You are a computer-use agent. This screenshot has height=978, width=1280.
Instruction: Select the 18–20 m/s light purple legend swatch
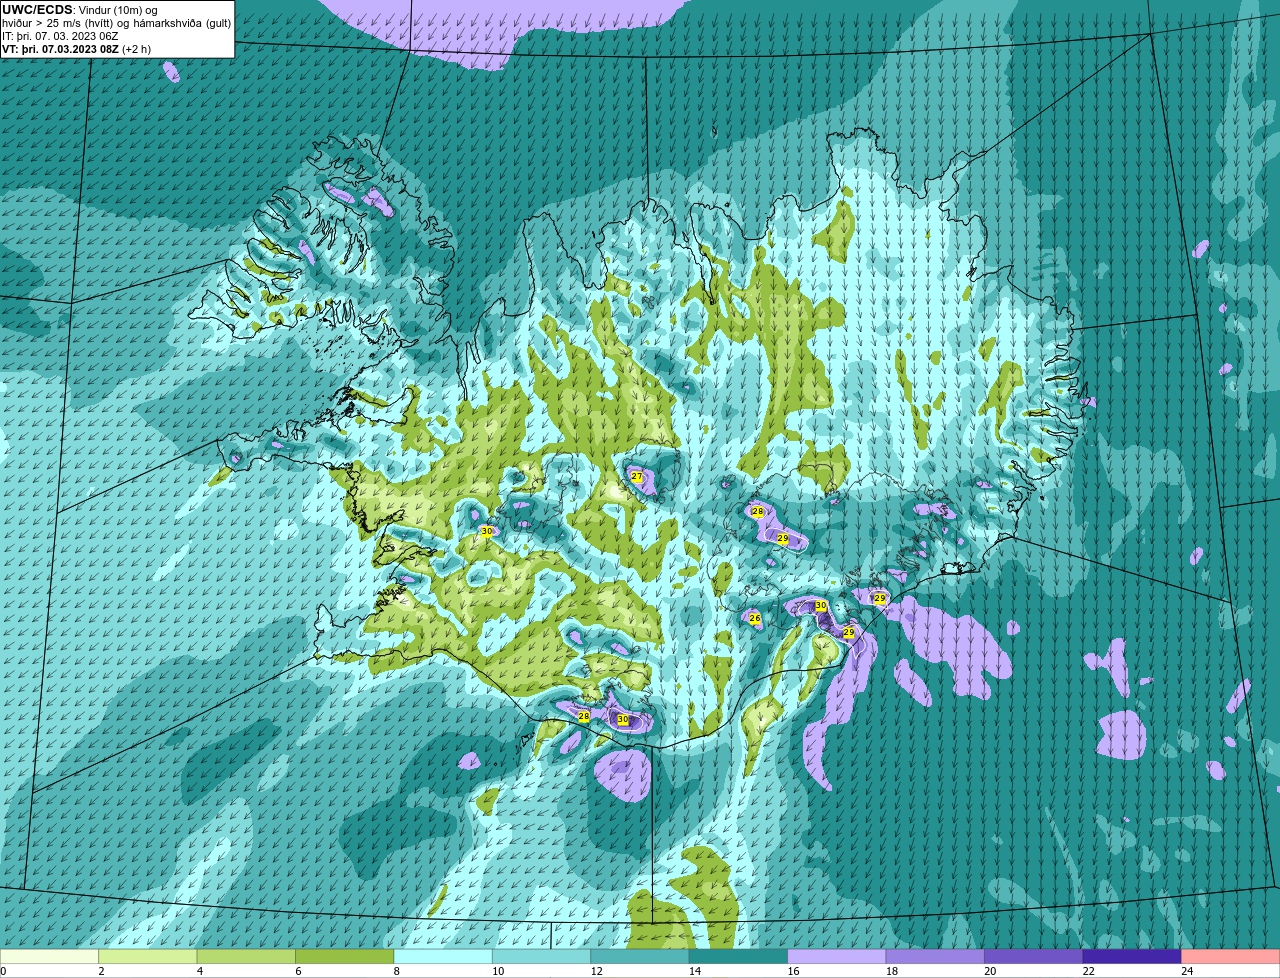(936, 957)
